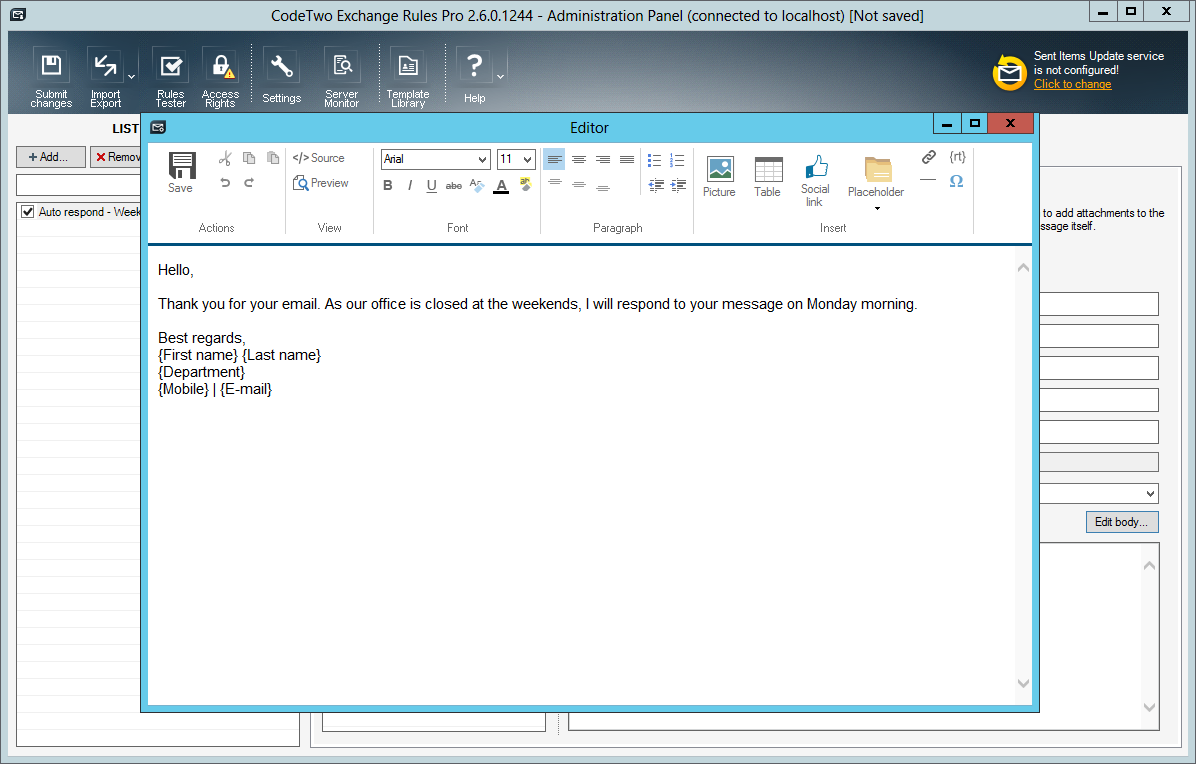This screenshot has width=1196, height=764.
Task: Click the {Department} placeholder line
Action: (201, 372)
